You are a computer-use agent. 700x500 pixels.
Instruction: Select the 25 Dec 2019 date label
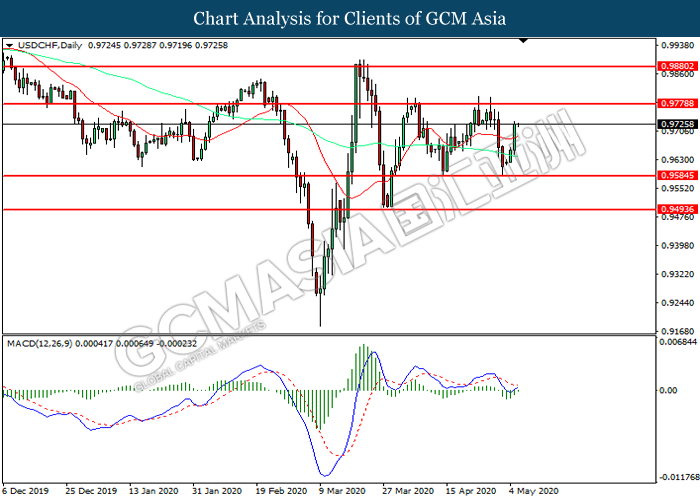click(x=91, y=491)
